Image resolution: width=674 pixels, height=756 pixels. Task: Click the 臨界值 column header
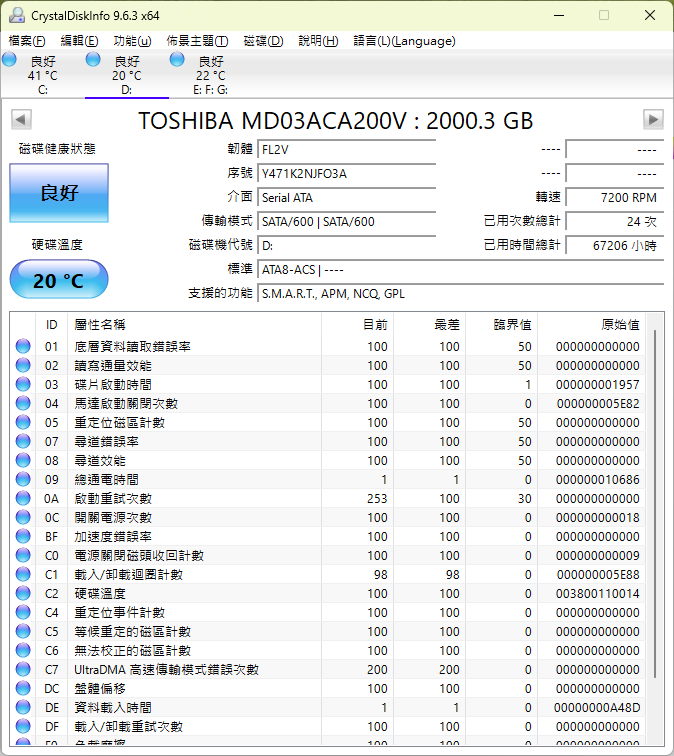coord(502,324)
